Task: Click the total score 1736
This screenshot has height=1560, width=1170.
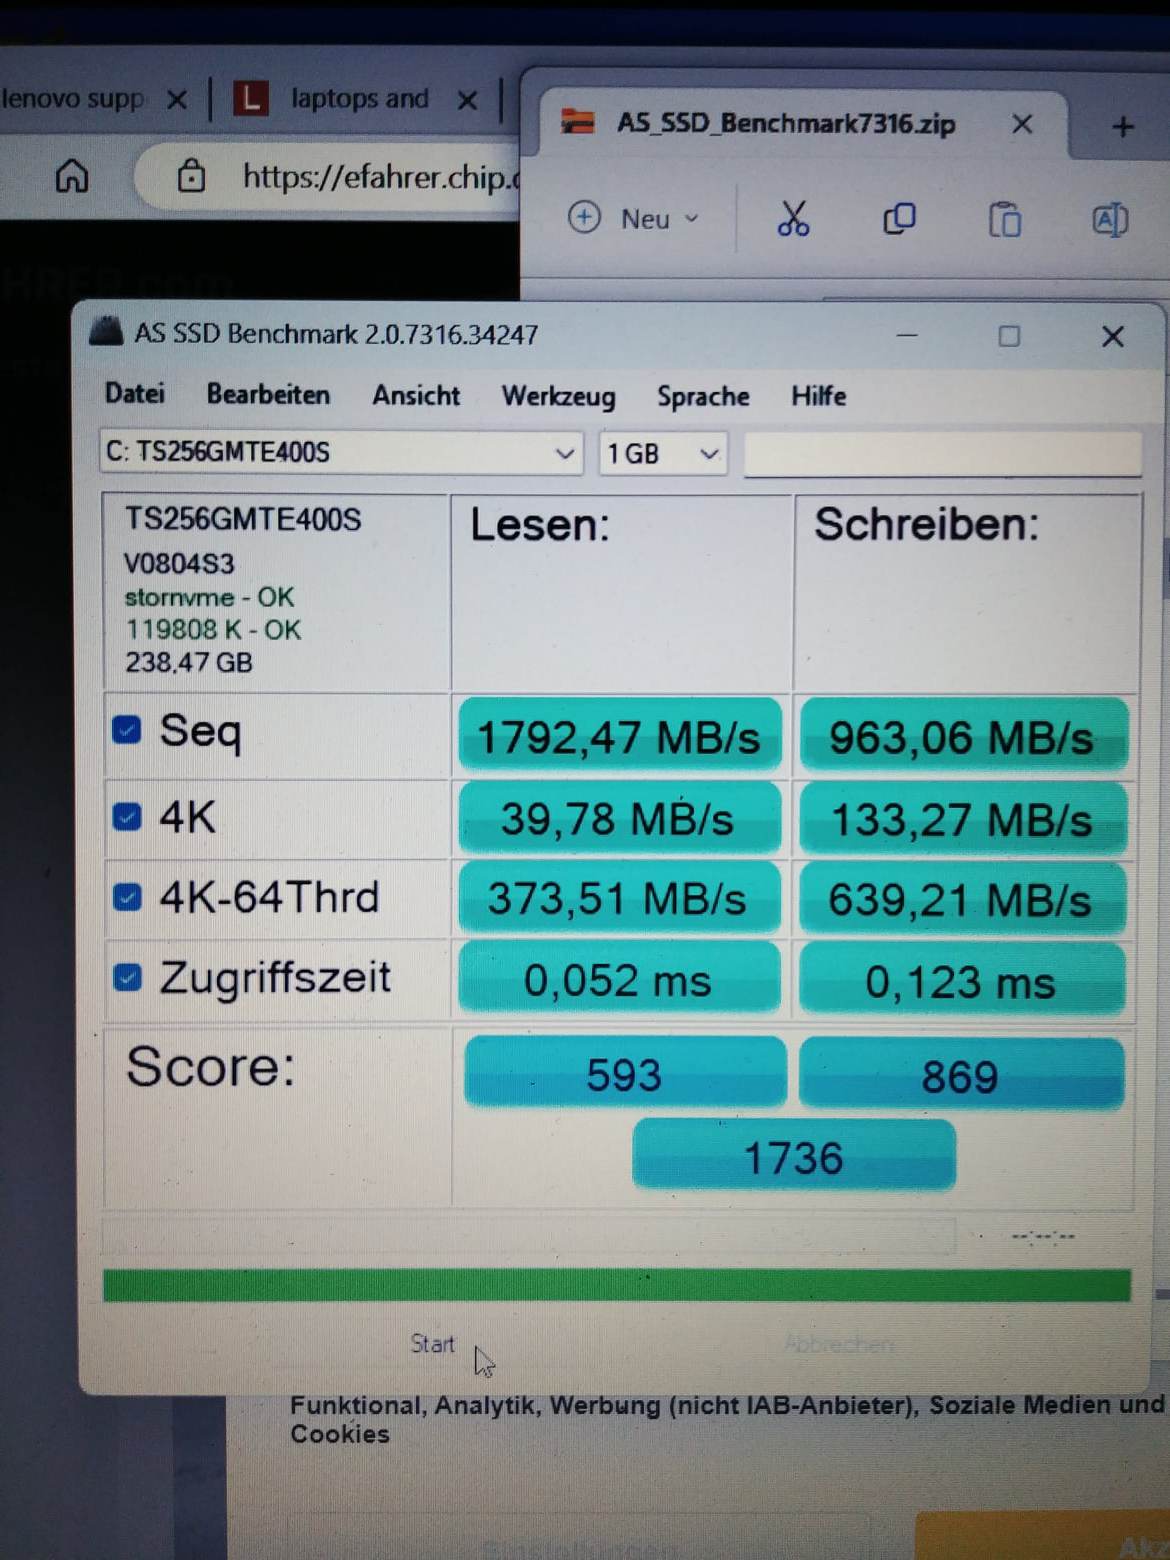Action: pyautogui.click(x=794, y=1157)
